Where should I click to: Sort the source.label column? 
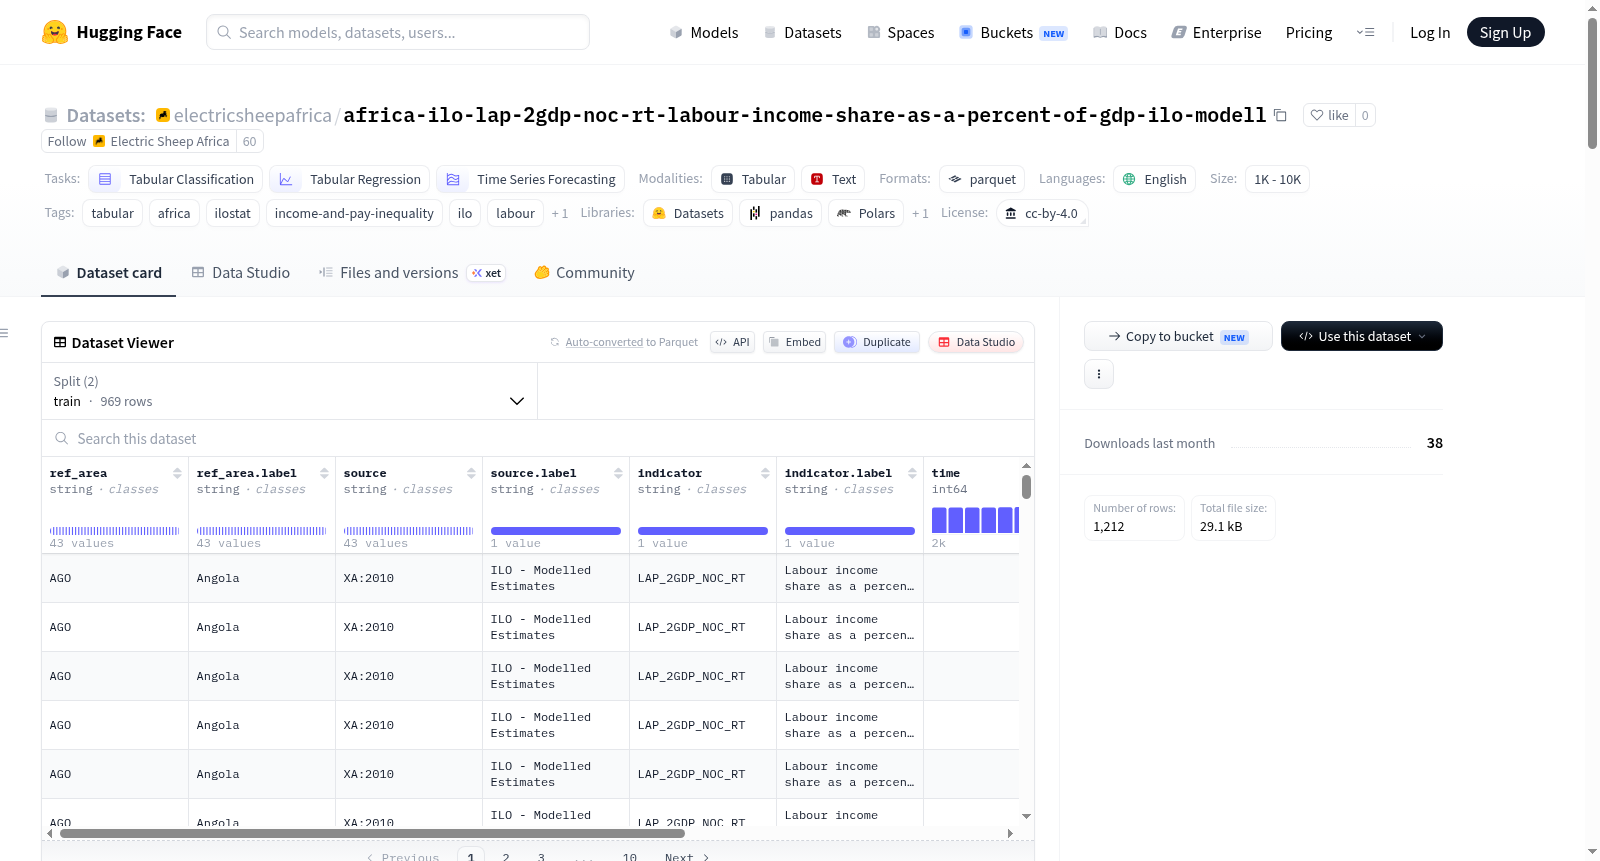618,473
